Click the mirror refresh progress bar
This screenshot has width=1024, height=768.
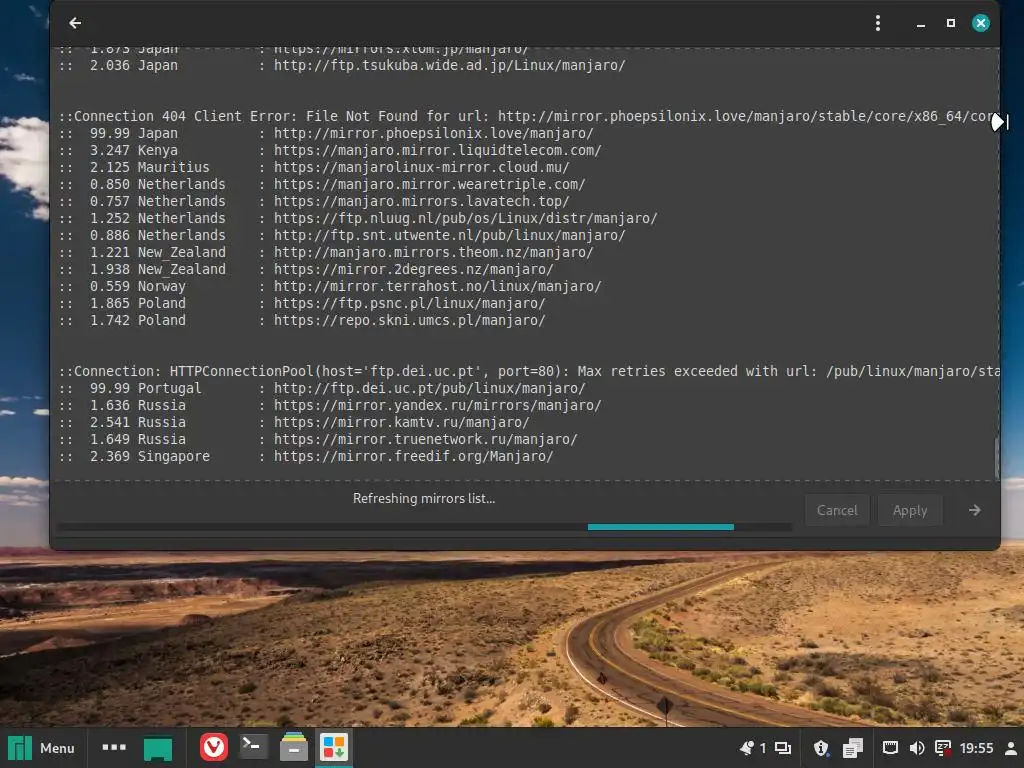(x=424, y=526)
